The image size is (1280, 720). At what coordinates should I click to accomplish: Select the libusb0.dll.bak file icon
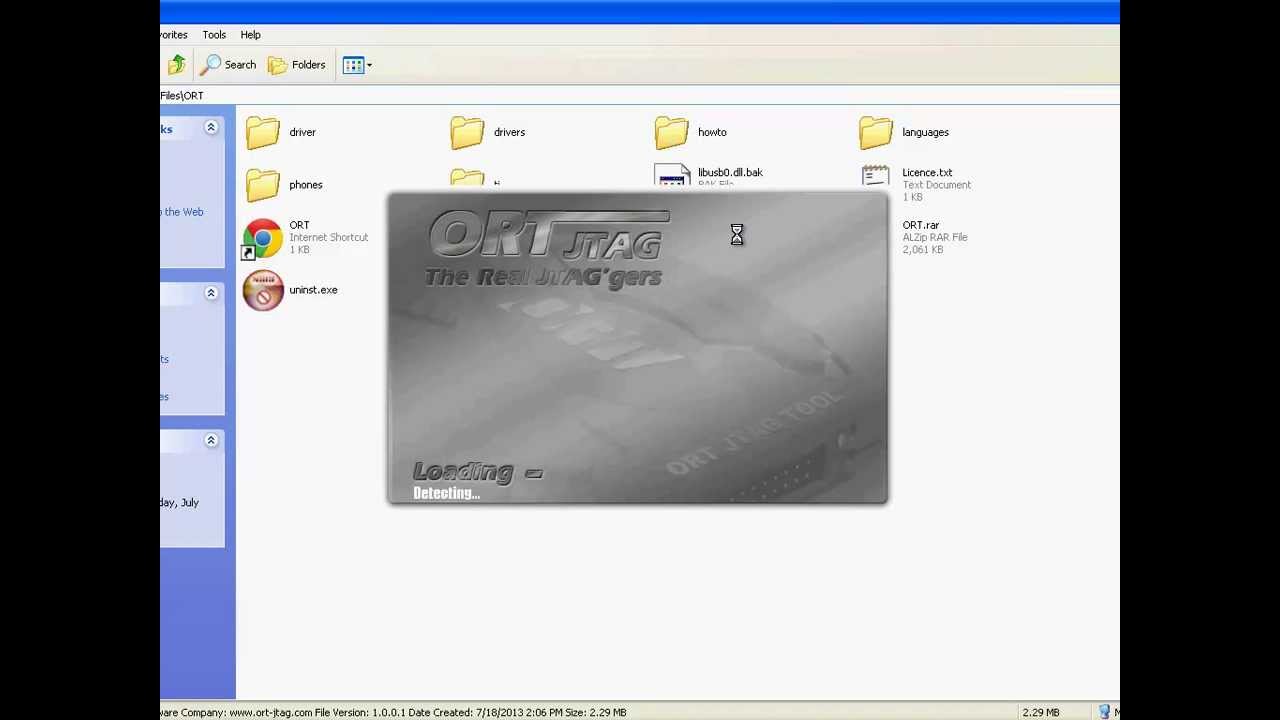pos(672,176)
